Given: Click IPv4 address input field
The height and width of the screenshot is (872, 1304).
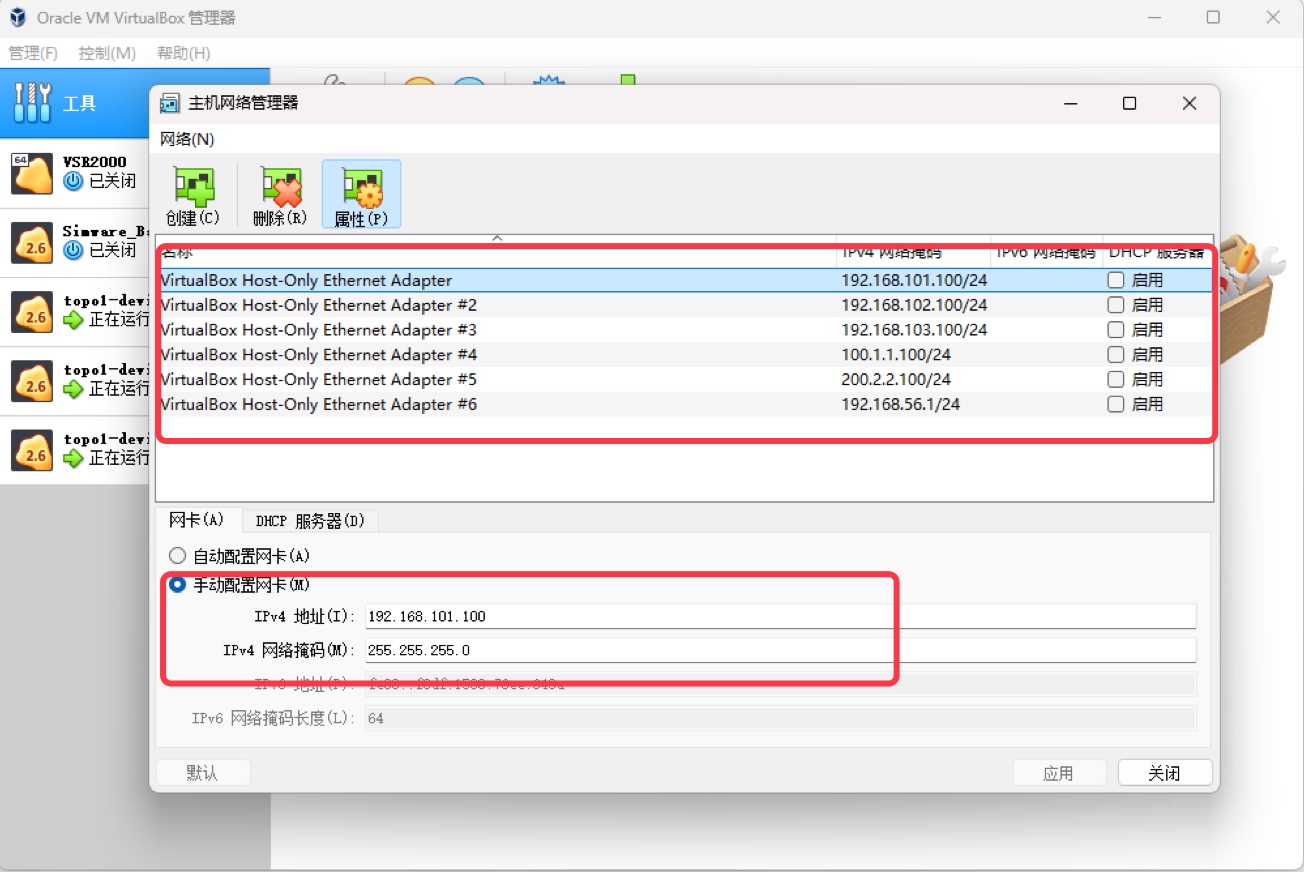Looking at the screenshot, I should point(781,616).
